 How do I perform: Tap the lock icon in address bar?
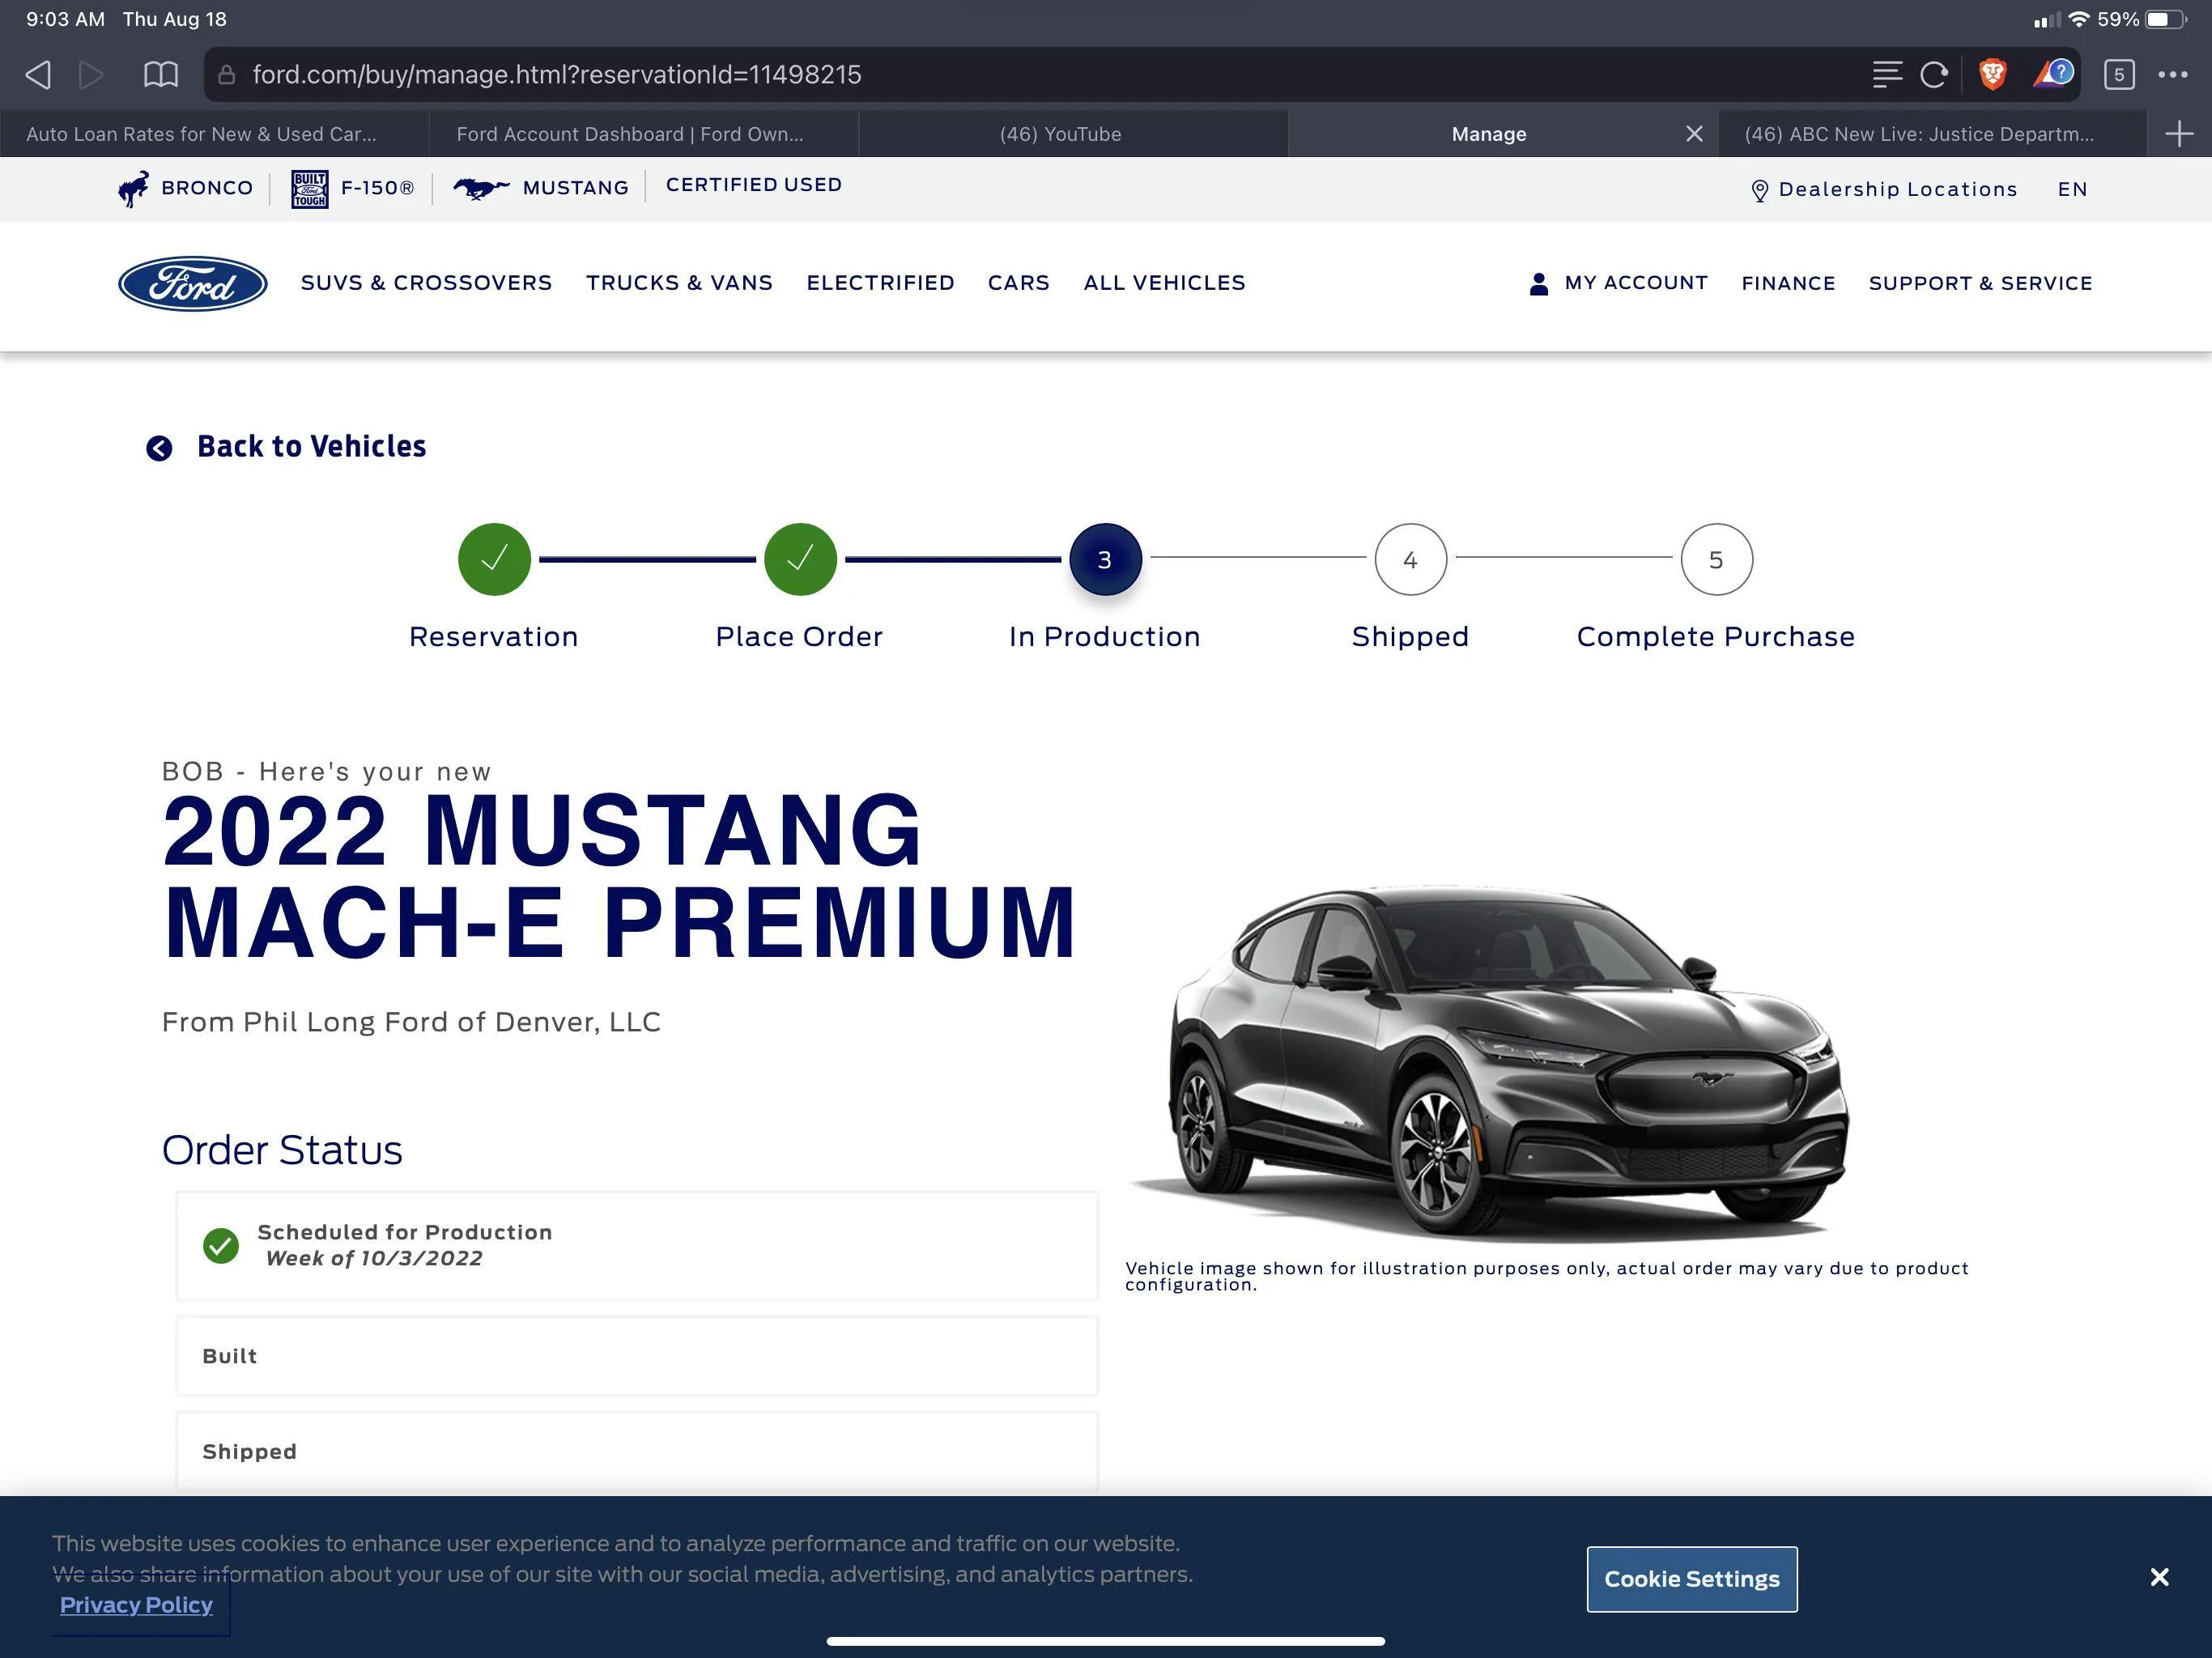(227, 75)
